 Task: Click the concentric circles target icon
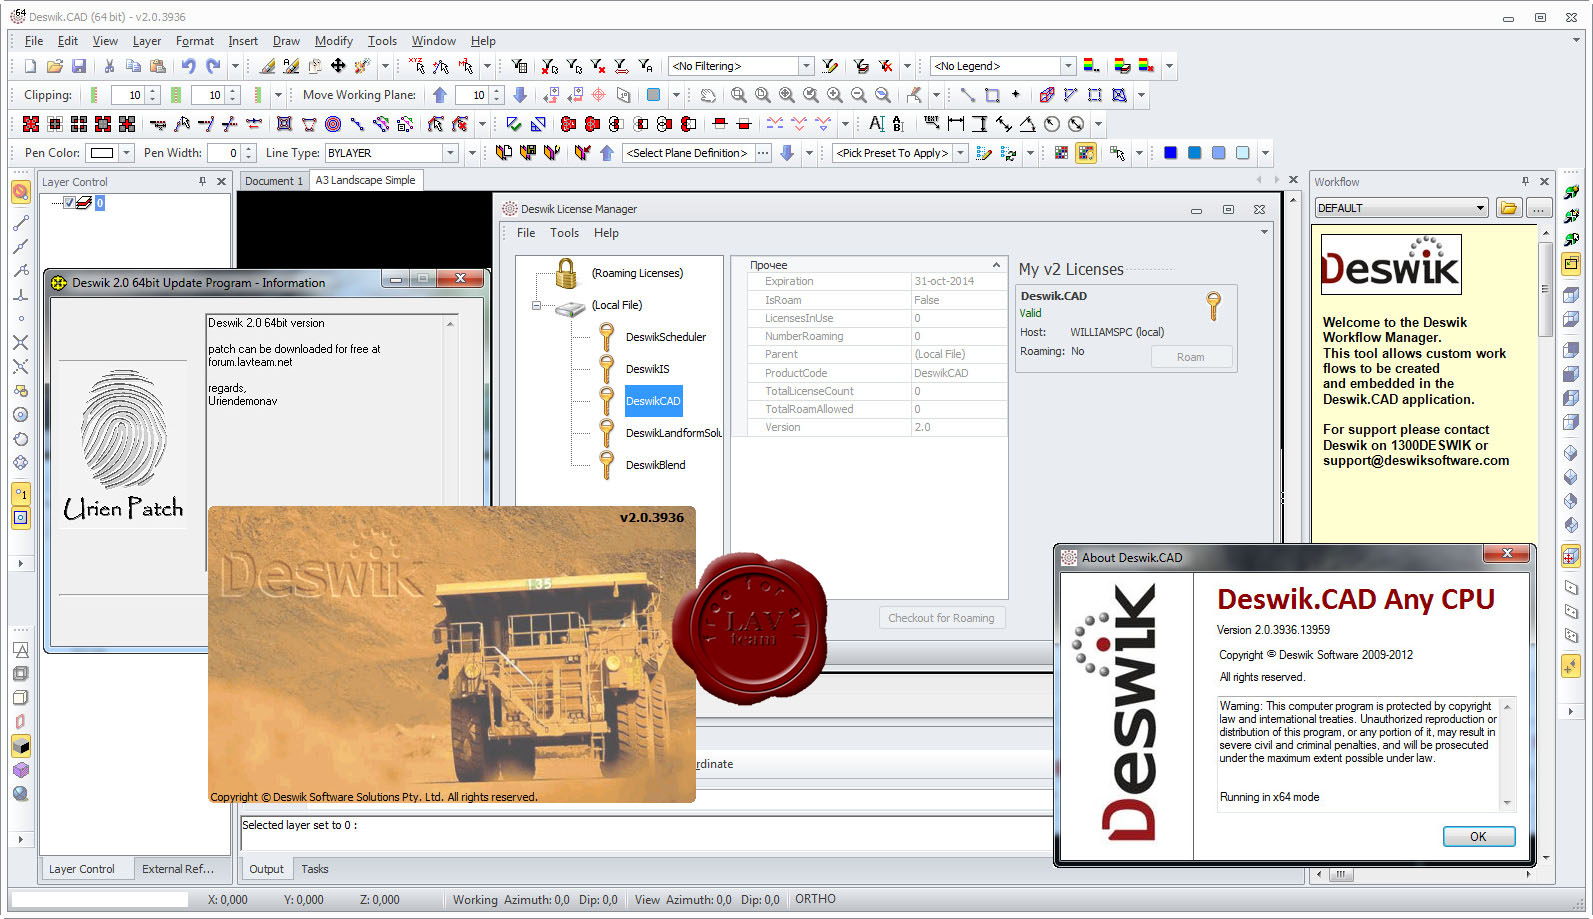coord(333,124)
